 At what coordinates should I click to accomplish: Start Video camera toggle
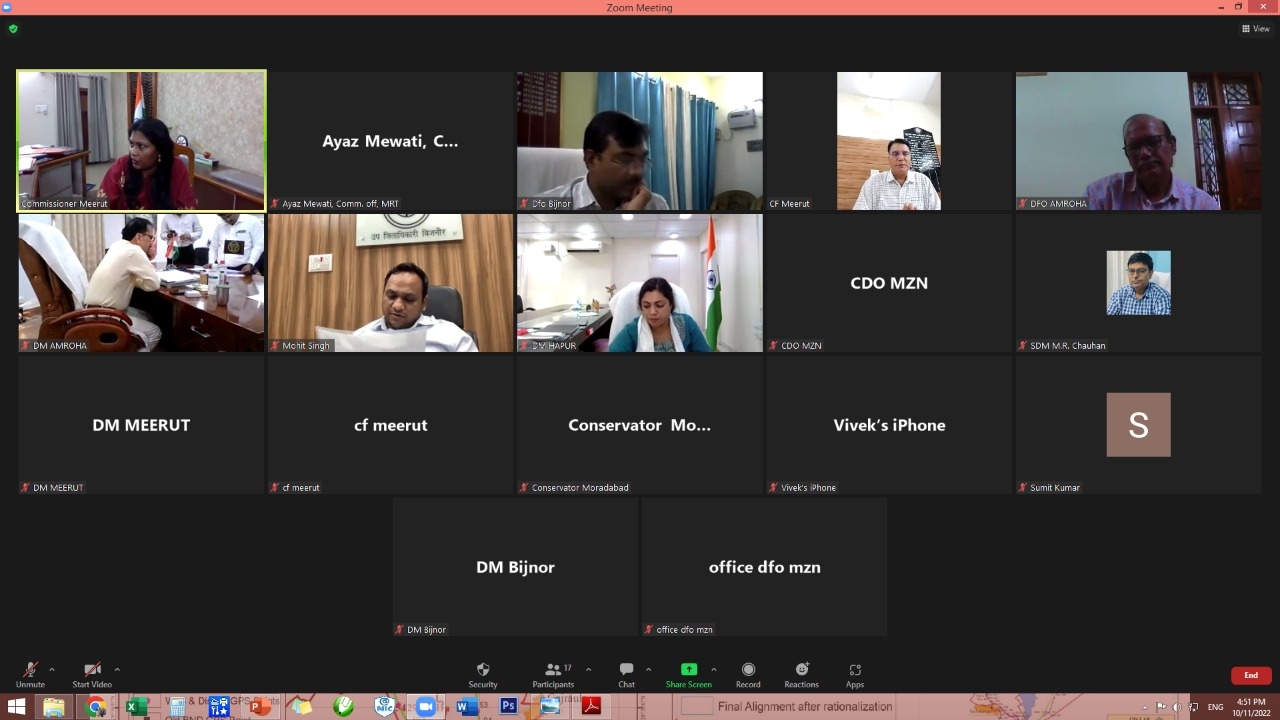pyautogui.click(x=92, y=673)
